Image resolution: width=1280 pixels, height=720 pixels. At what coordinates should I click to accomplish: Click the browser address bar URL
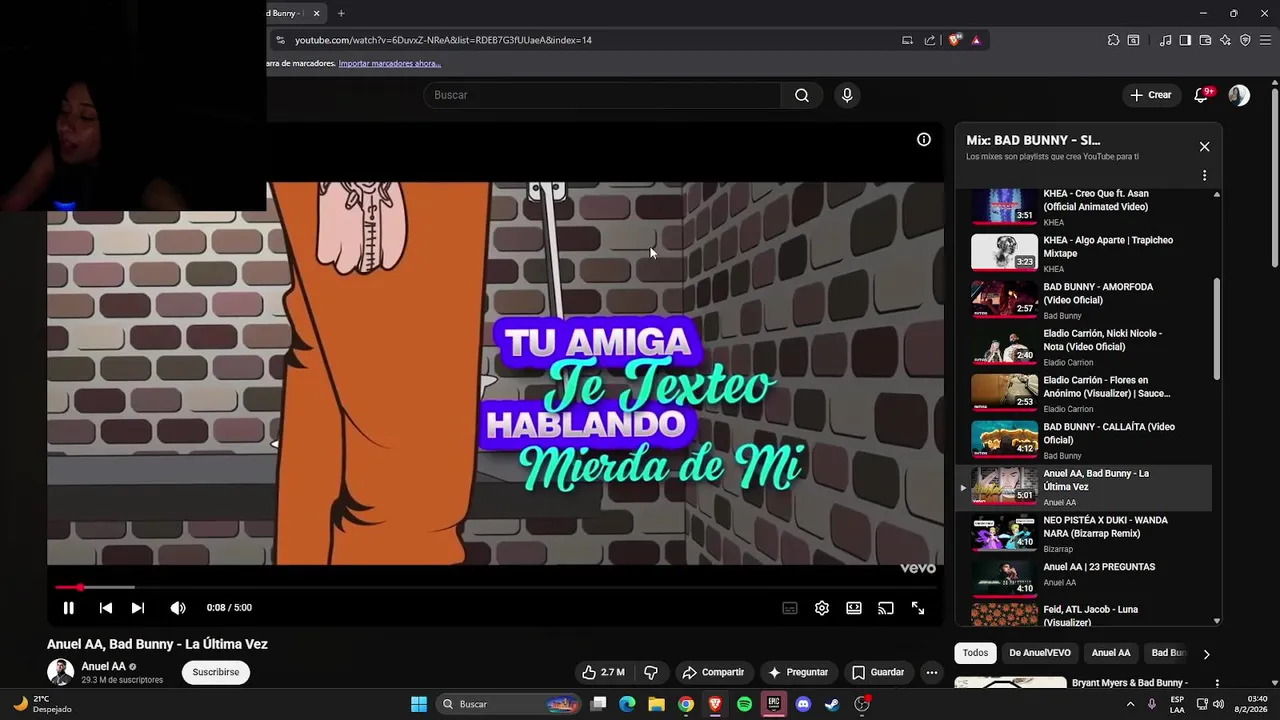tap(443, 40)
